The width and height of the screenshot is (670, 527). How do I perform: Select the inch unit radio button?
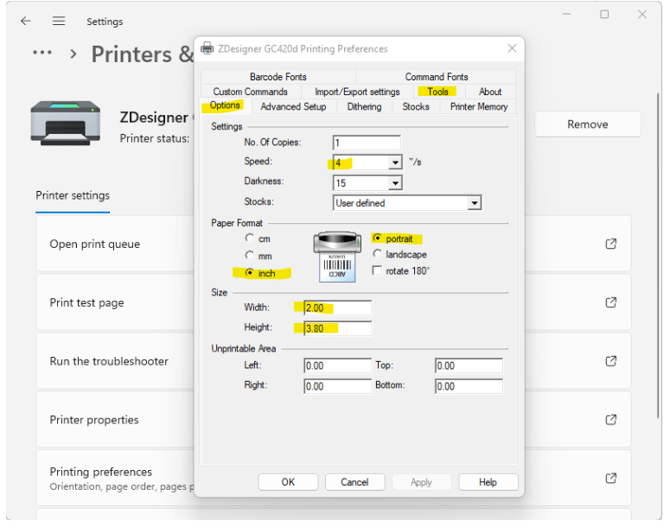coord(250,272)
